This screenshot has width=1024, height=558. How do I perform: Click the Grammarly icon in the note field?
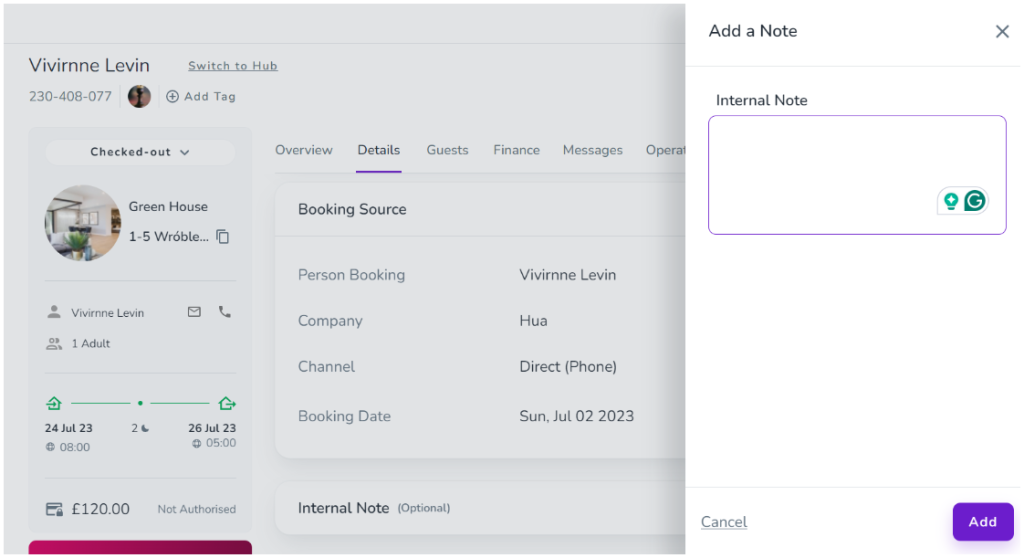tap(974, 201)
